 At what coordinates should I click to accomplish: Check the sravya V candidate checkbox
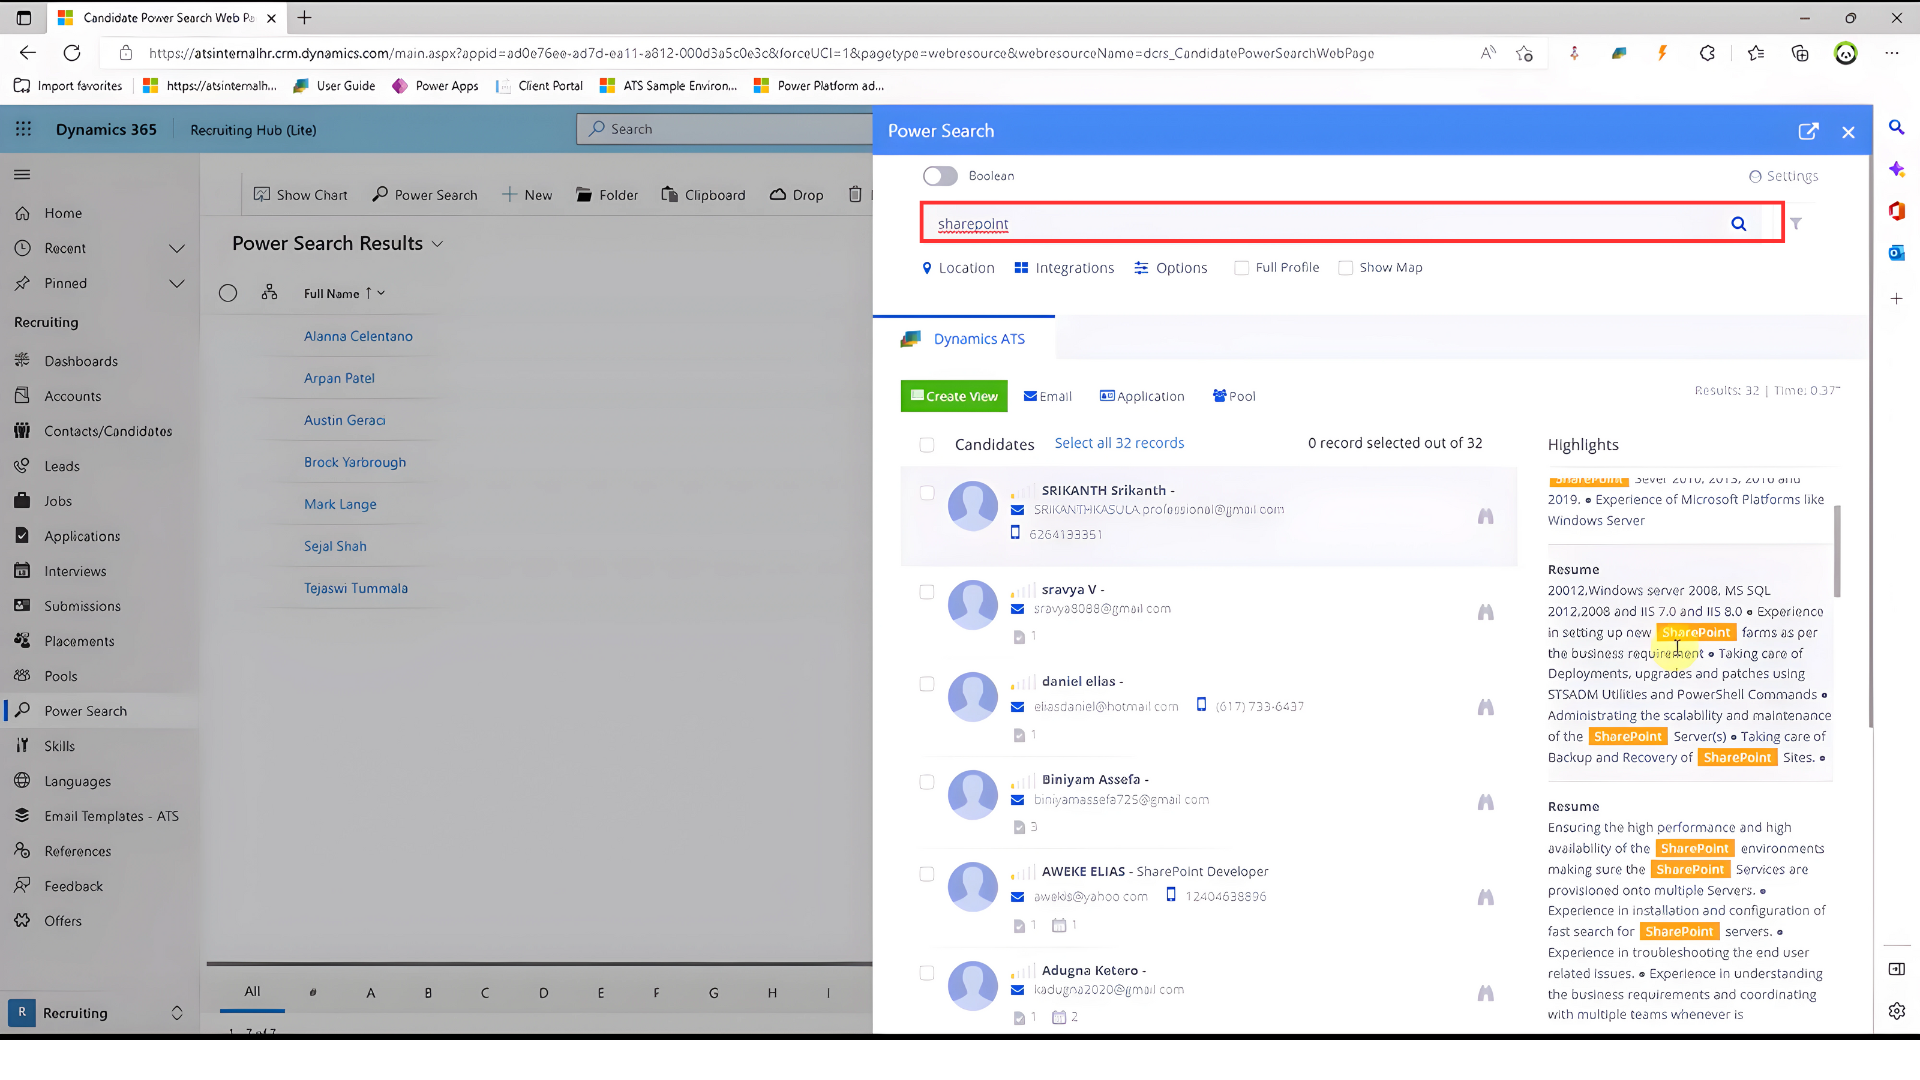[x=927, y=592]
